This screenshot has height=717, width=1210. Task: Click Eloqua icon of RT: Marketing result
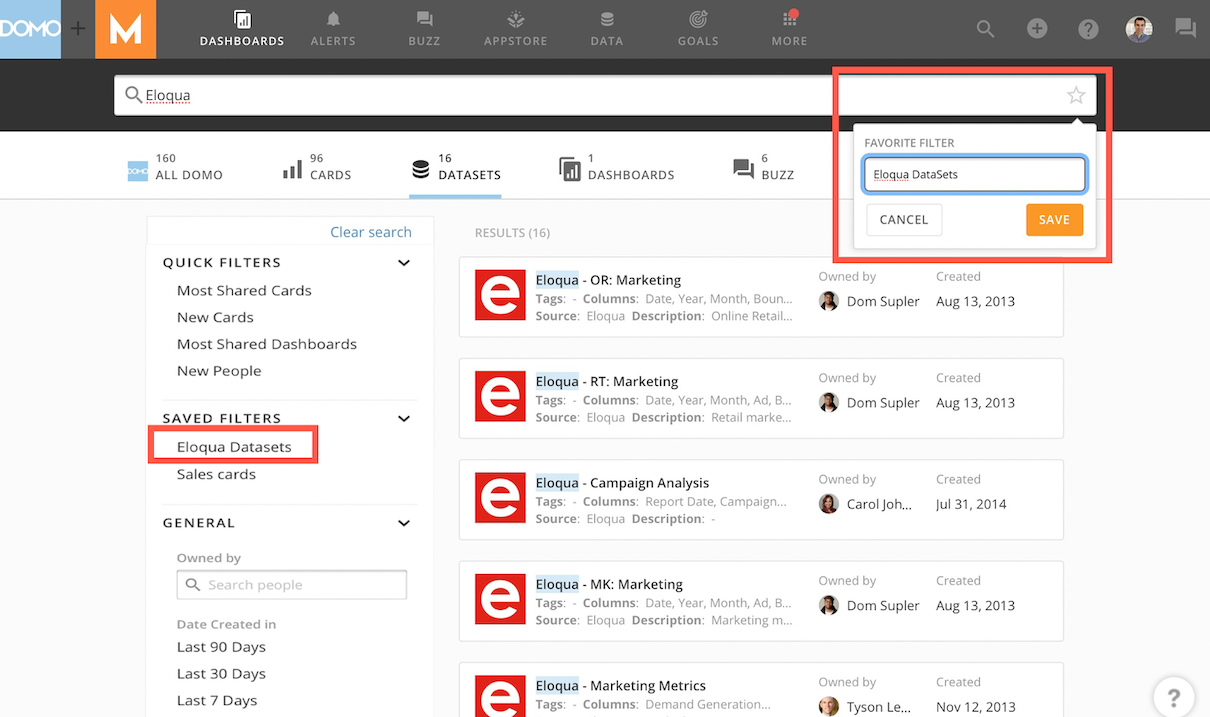pyautogui.click(x=501, y=396)
